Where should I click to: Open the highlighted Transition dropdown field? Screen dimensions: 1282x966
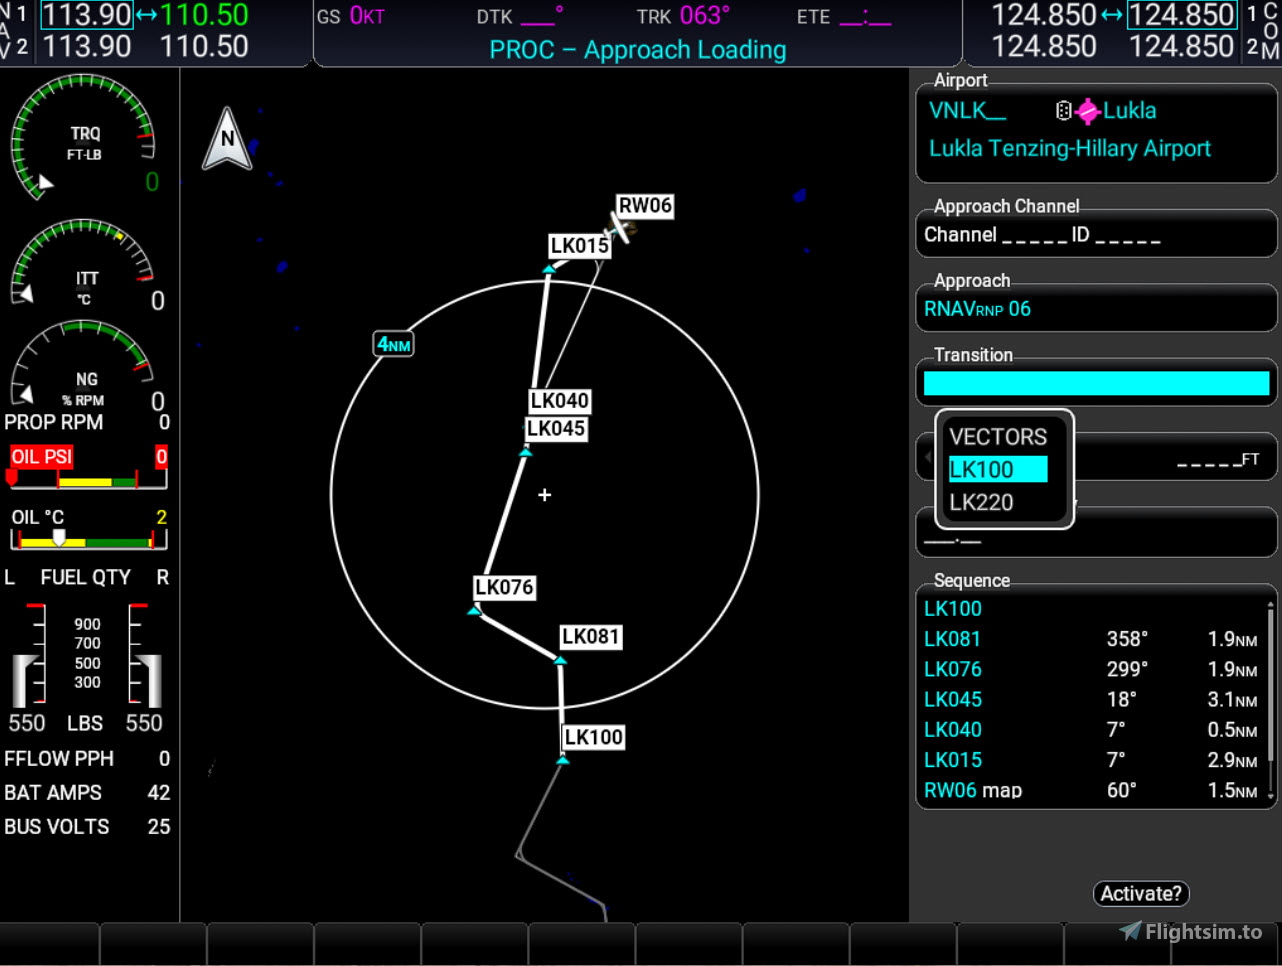pos(1095,383)
